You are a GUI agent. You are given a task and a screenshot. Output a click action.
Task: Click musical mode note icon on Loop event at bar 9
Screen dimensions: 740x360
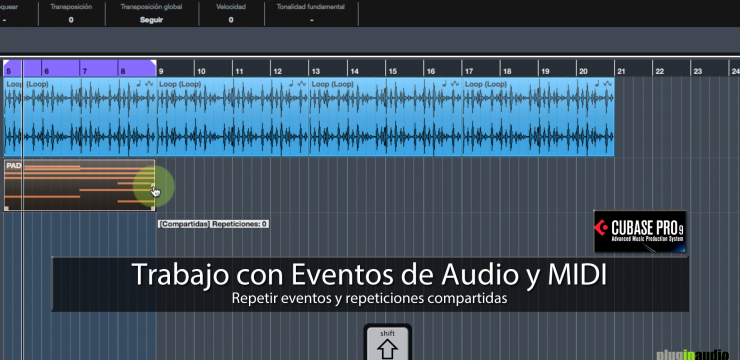click(291, 83)
